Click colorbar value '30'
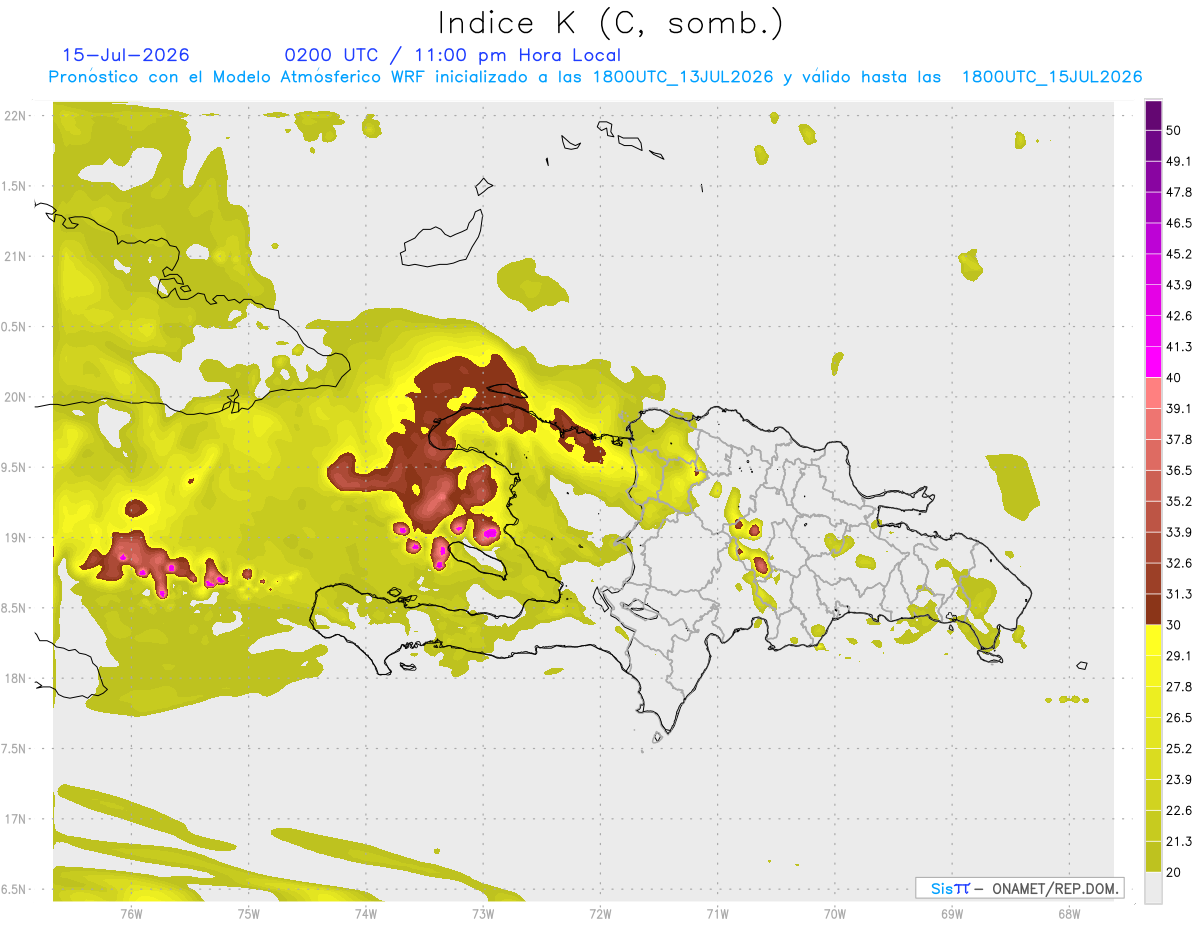This screenshot has height=927, width=1200. (1174, 625)
